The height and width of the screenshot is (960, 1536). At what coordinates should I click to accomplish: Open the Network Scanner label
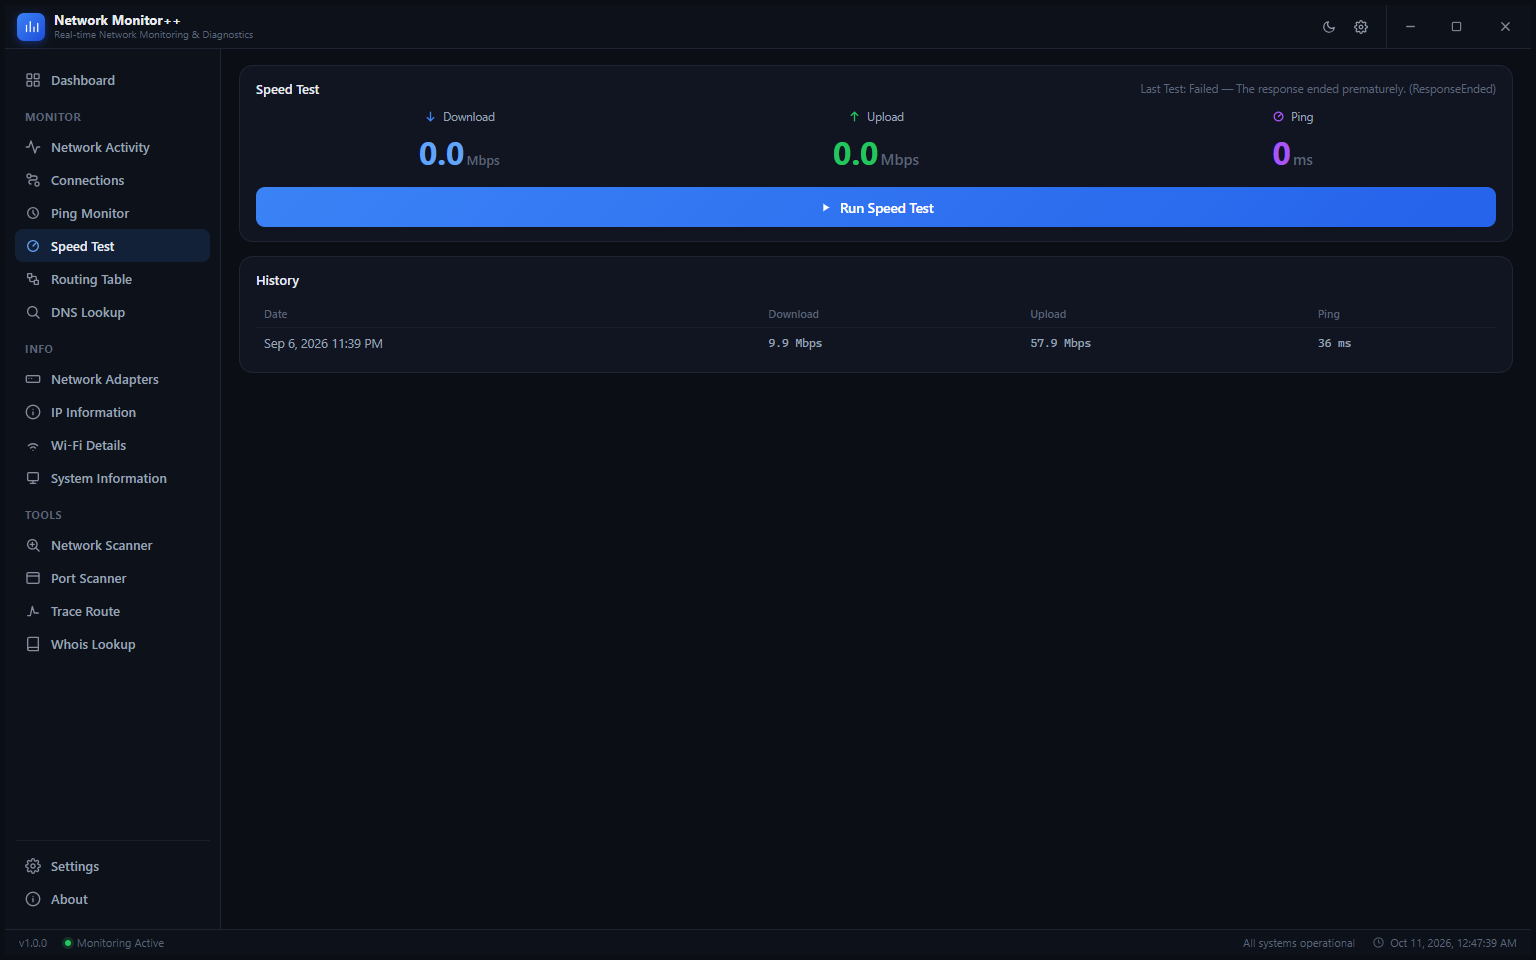(102, 545)
